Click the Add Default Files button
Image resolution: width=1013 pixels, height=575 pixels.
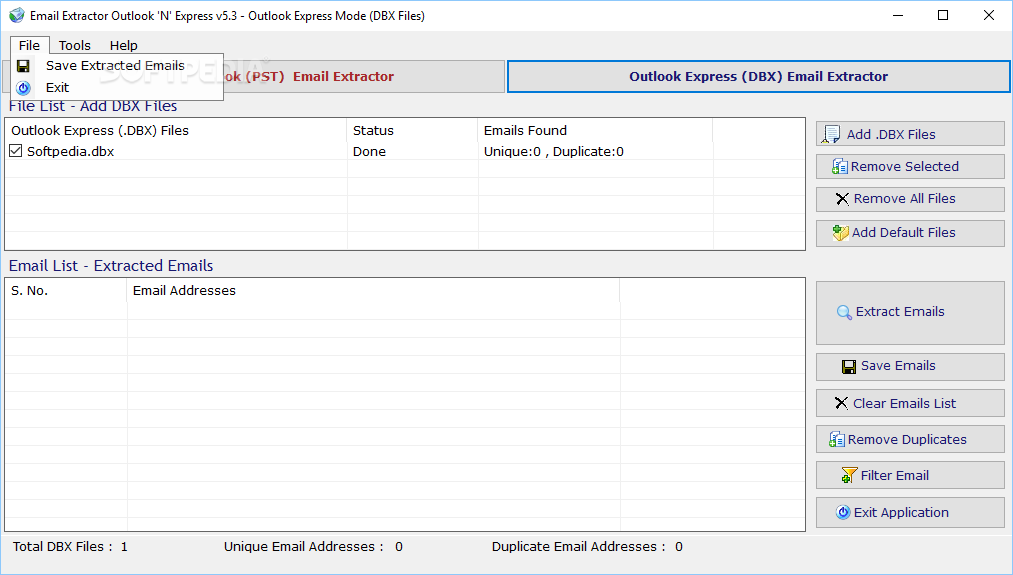pyautogui.click(x=910, y=233)
